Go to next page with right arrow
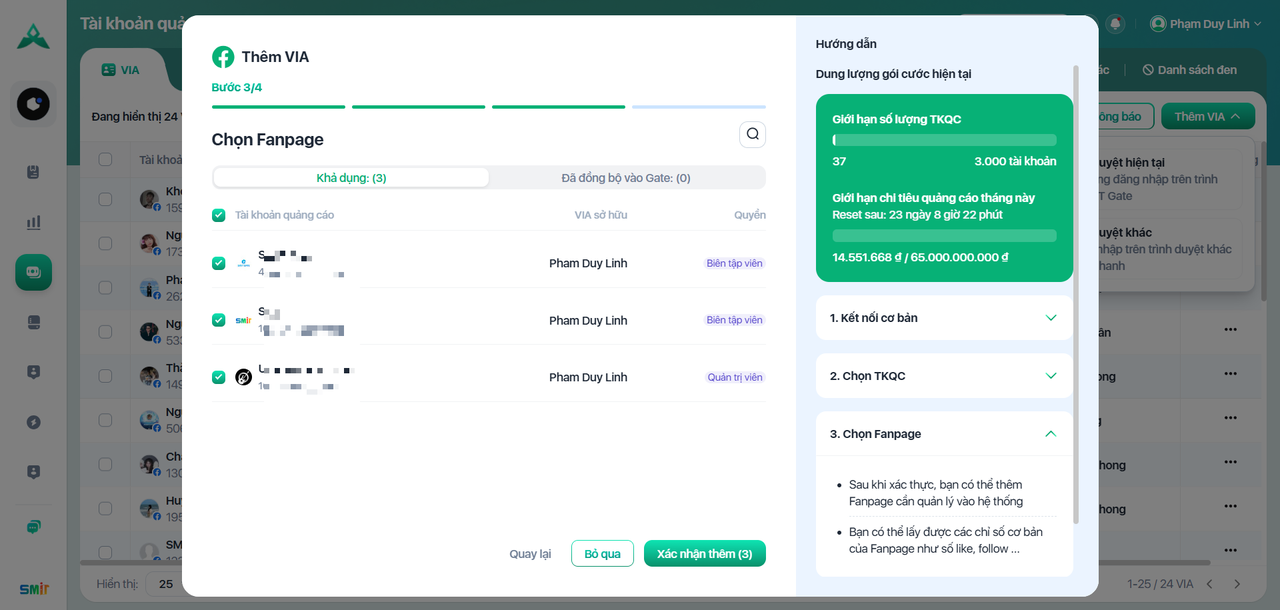This screenshot has height=610, width=1280. coord(1237,584)
